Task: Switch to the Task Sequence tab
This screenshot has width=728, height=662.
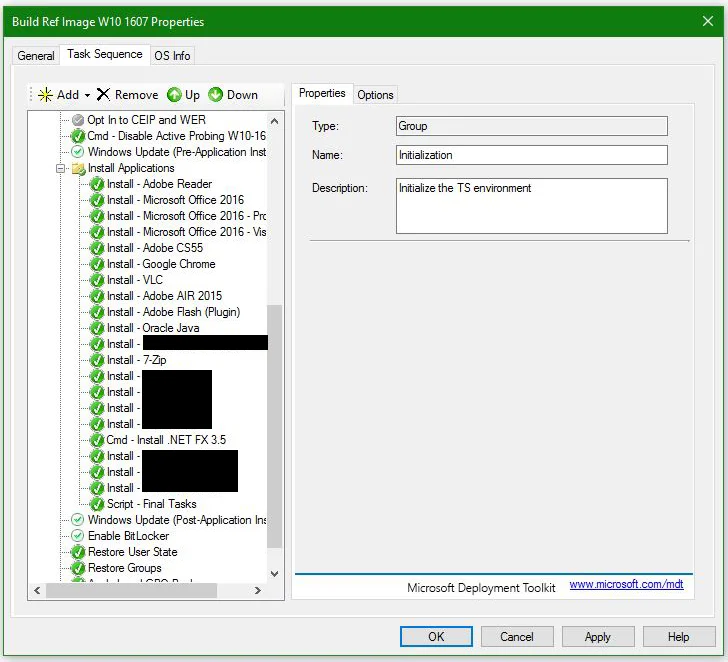Action: pyautogui.click(x=105, y=54)
